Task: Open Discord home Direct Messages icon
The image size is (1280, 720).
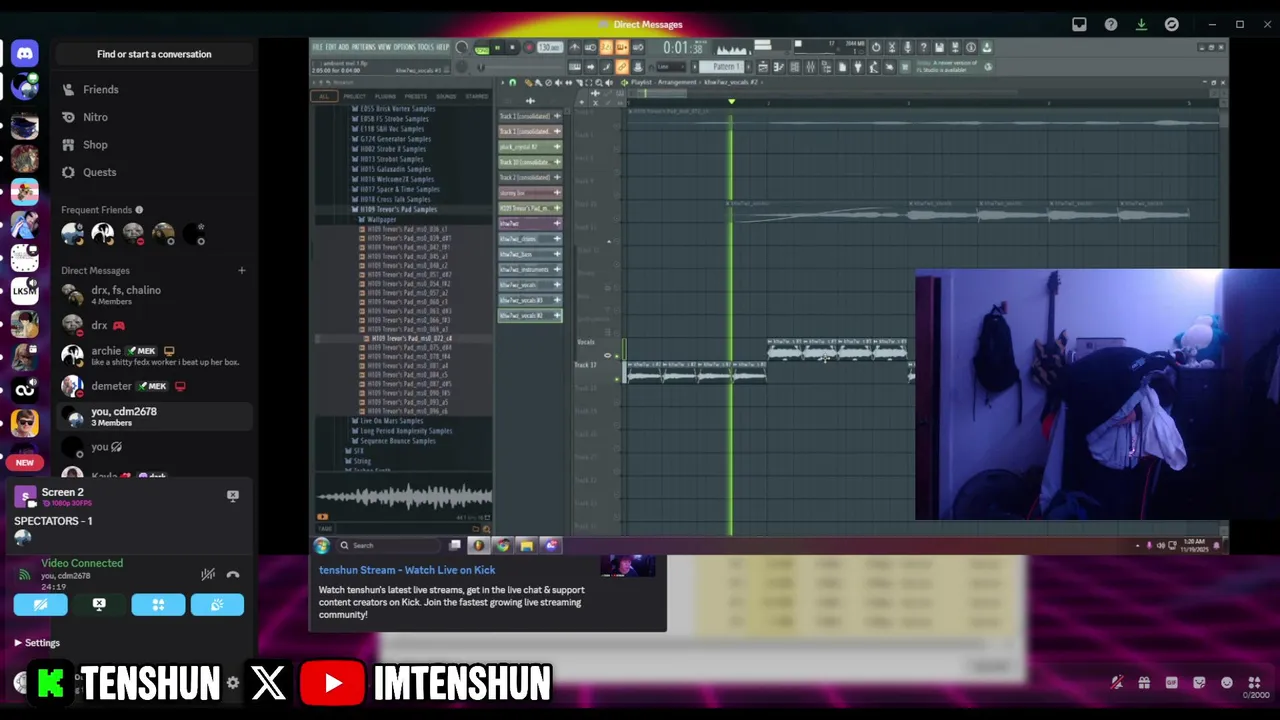Action: tap(25, 53)
